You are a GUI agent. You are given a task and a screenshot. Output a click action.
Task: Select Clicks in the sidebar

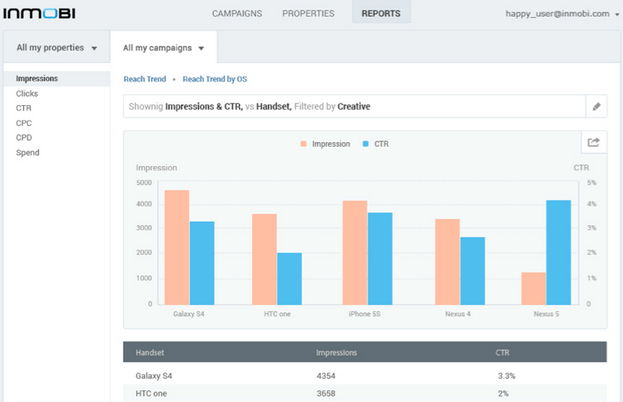(27, 93)
